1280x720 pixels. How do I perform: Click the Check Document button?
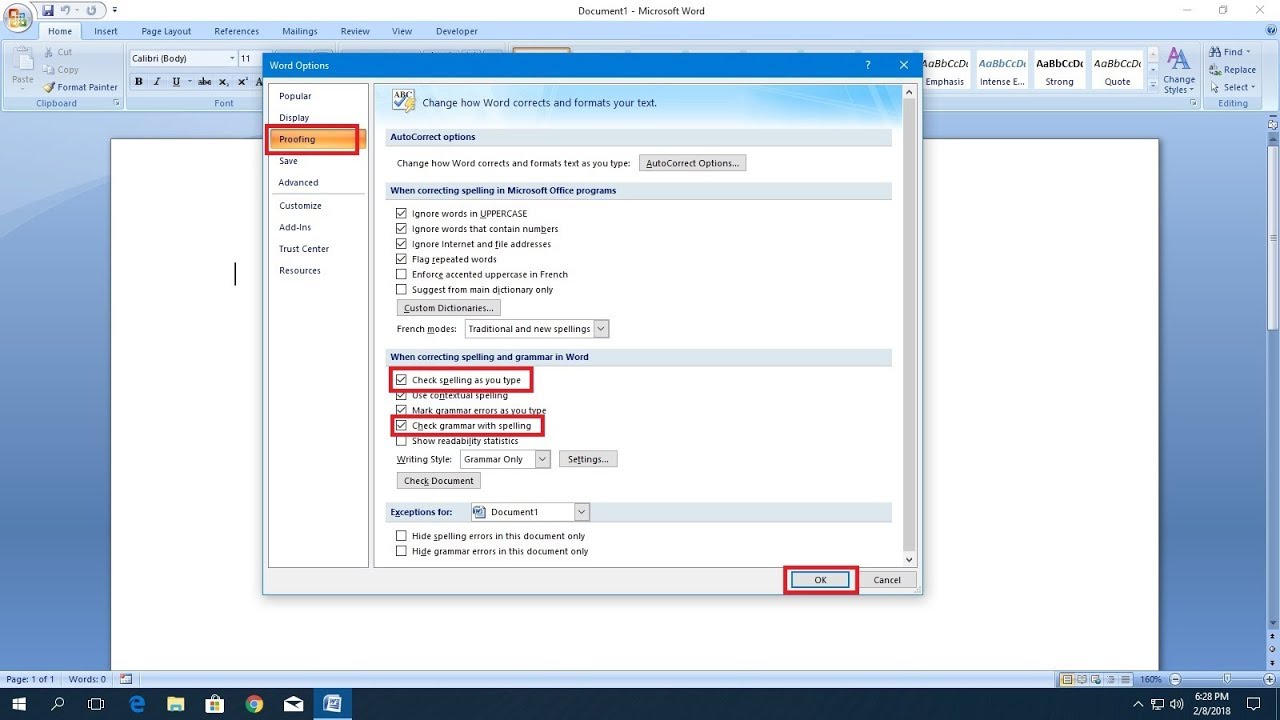[x=439, y=481]
